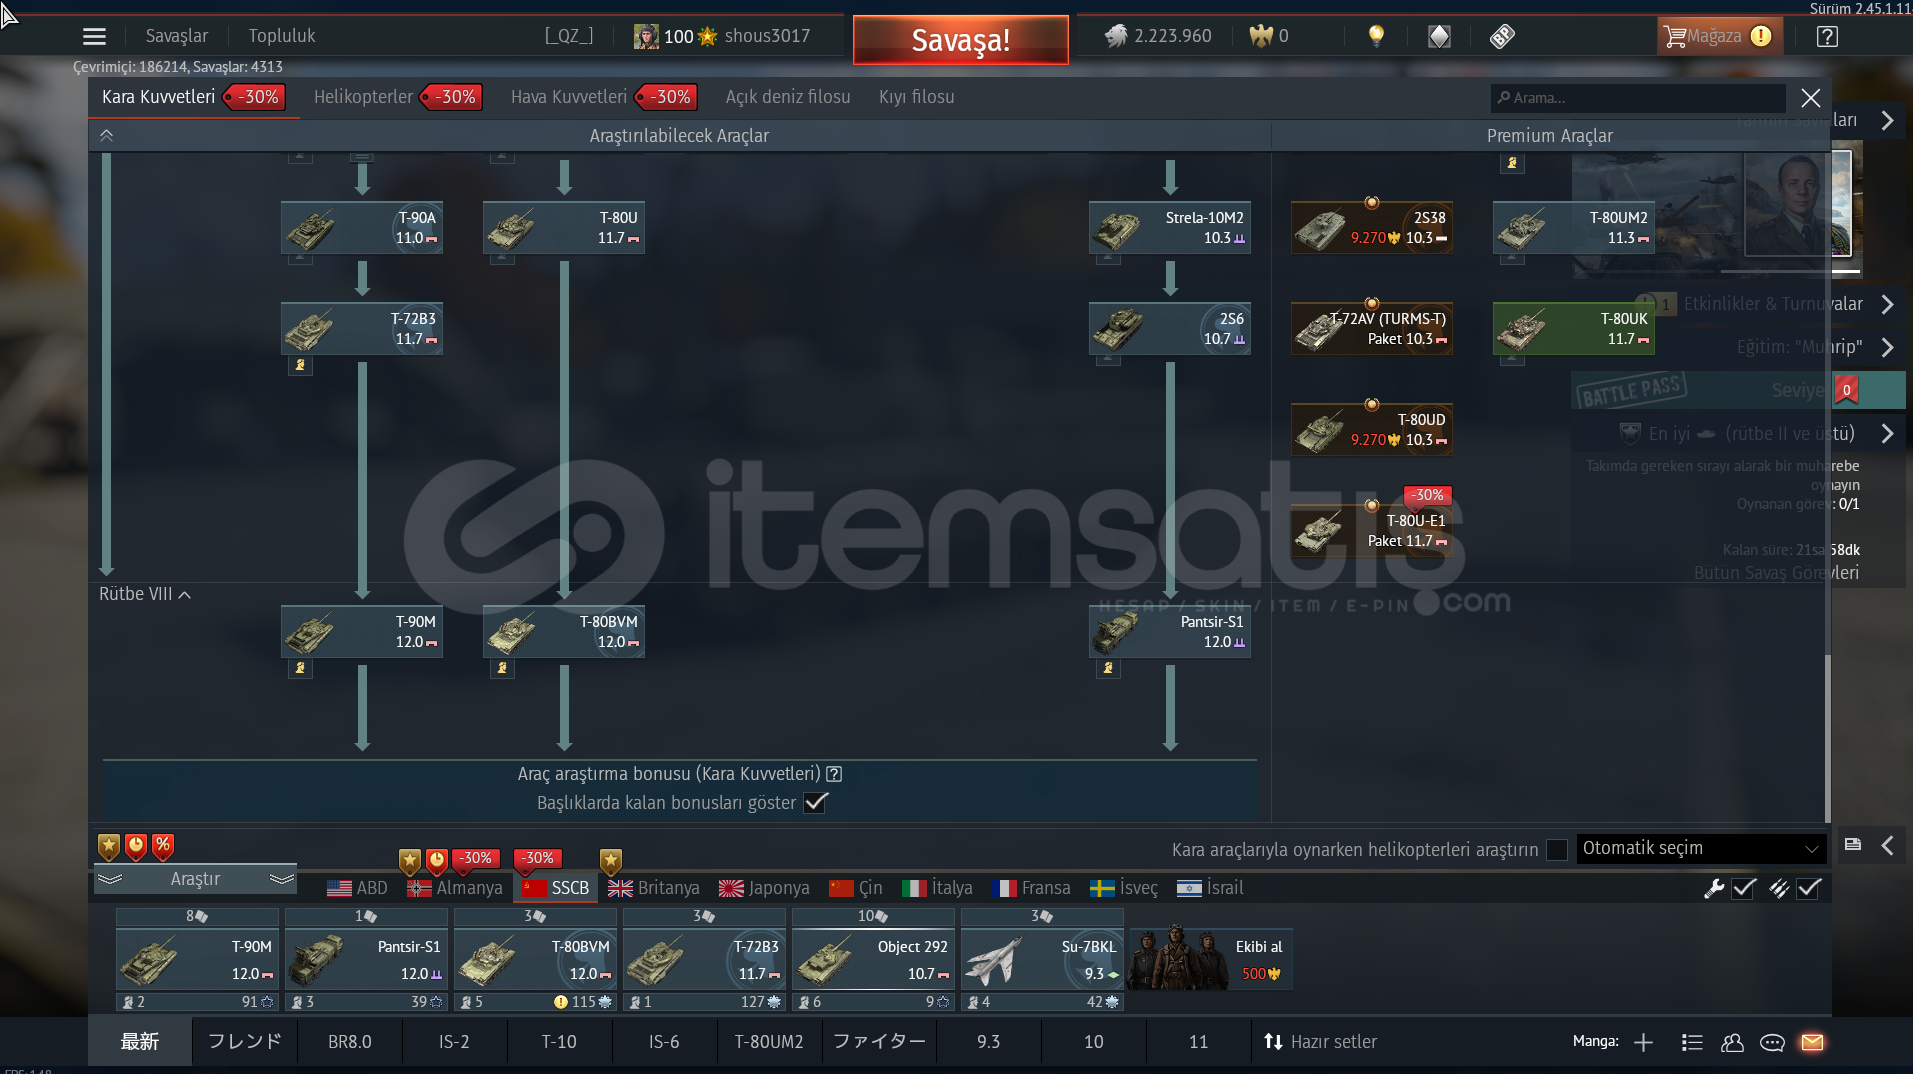Select the Su-7BKL crew slot
This screenshot has width=1913, height=1074.
coord(1042,961)
